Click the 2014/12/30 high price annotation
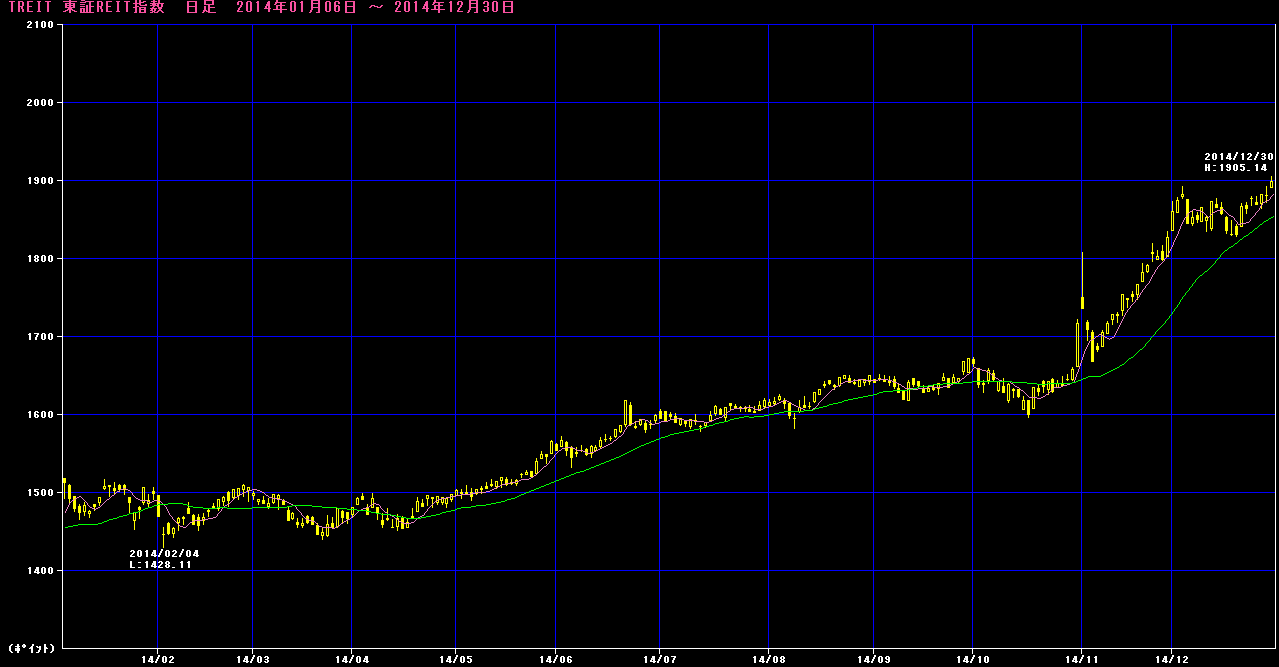Screen dimensions: 1279x667 point(1239,162)
